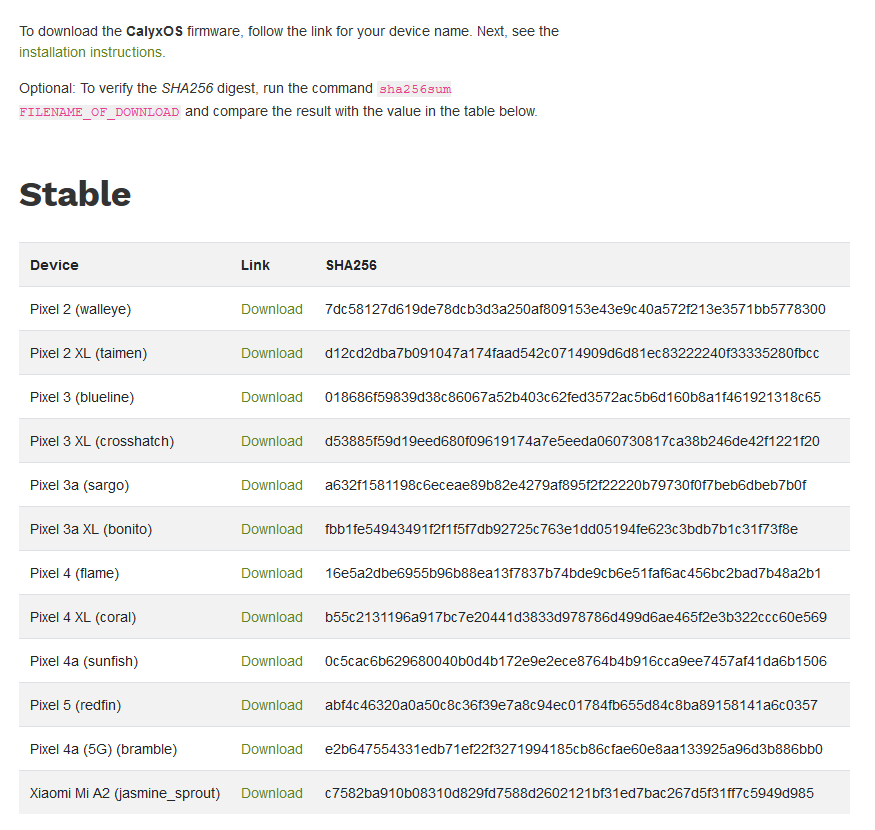Screen dimensions: 875x830
Task: Open the installation instructions link
Action: pyautogui.click(x=90, y=52)
